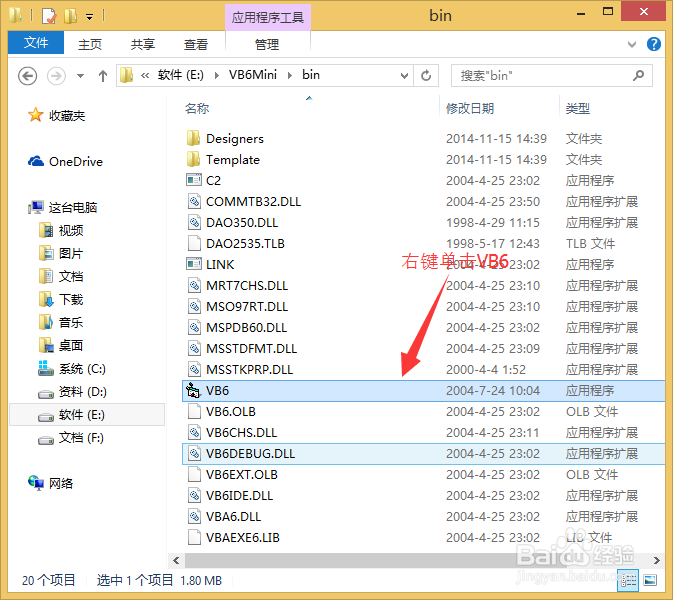The image size is (673, 600).
Task: Select the VB6EXT.OLB file name
Action: (x=242, y=475)
